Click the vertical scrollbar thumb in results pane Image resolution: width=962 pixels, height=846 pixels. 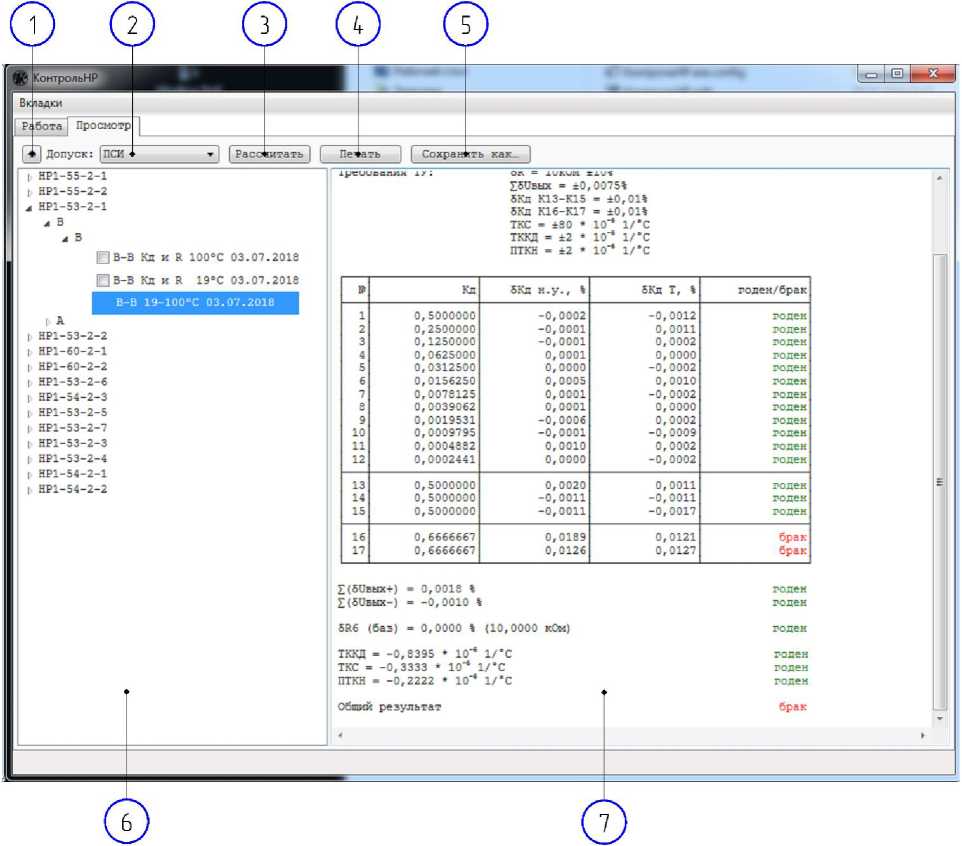[x=938, y=480]
